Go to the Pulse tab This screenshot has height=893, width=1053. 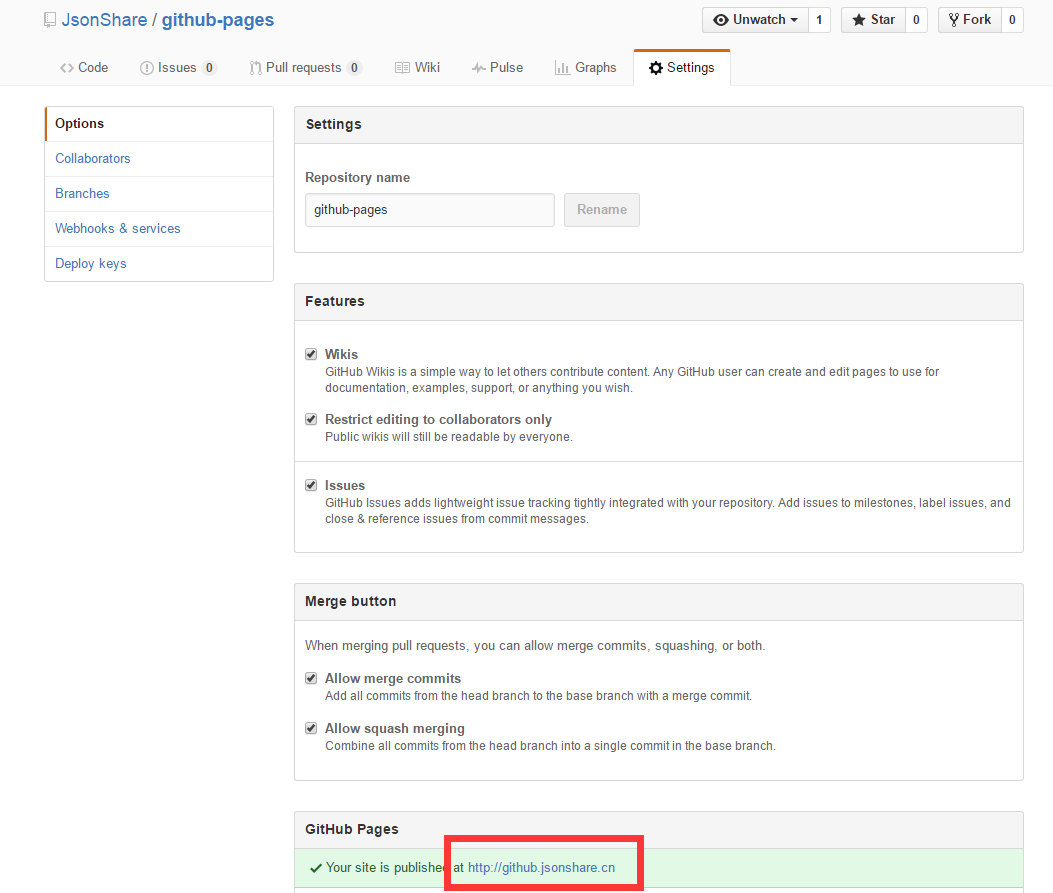497,68
